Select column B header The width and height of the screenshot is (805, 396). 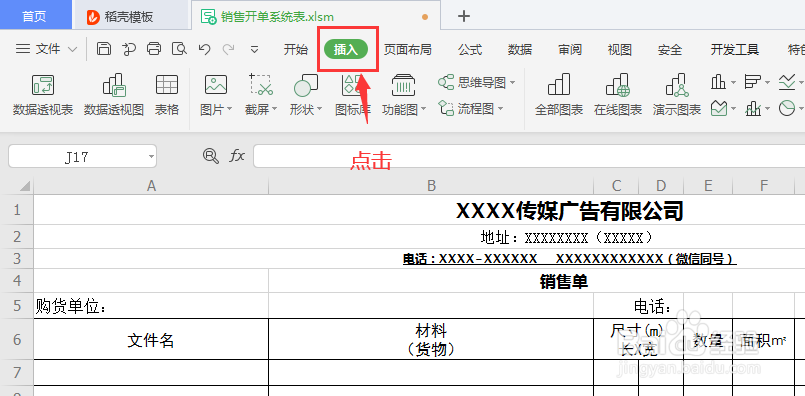[431, 186]
